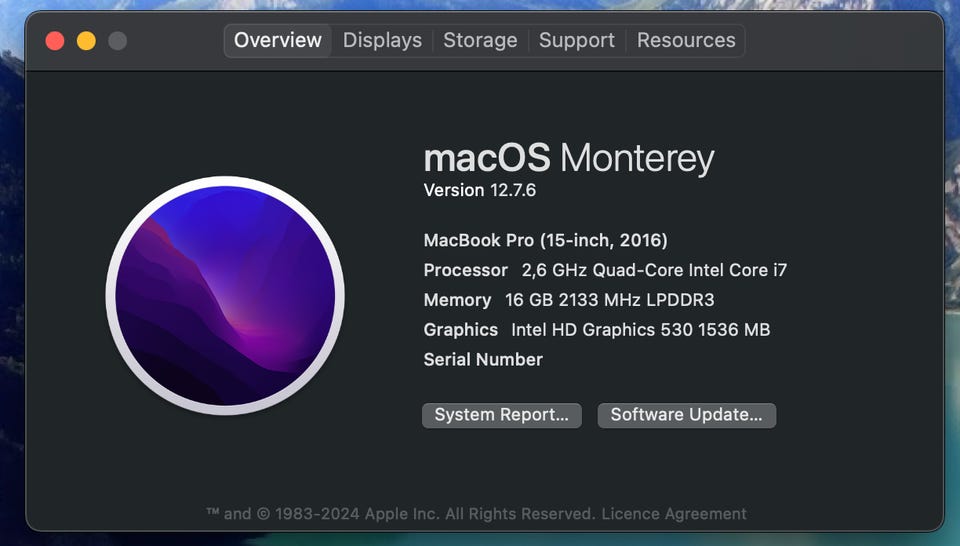Show the Resources tab
Viewport: 960px width, 546px height.
tap(686, 41)
